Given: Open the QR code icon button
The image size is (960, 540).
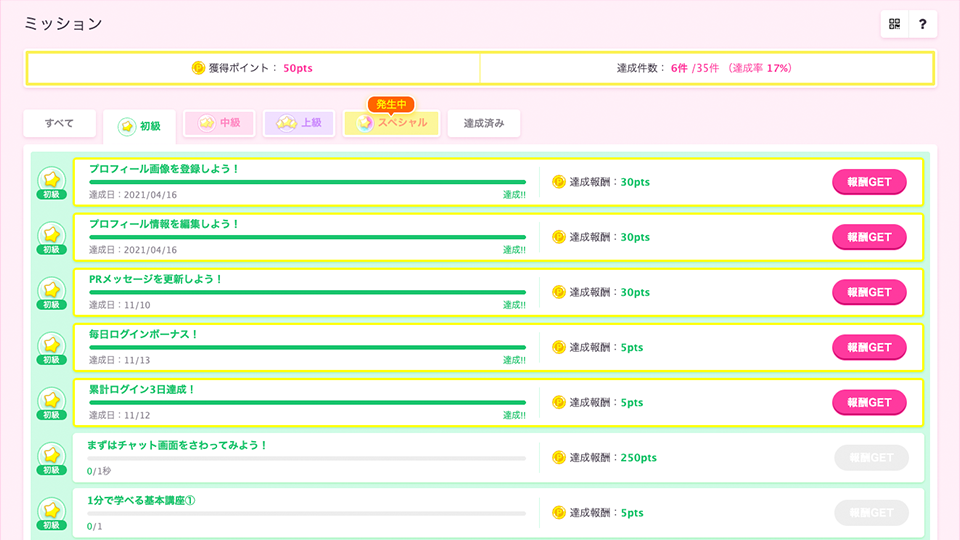Looking at the screenshot, I should 895,24.
